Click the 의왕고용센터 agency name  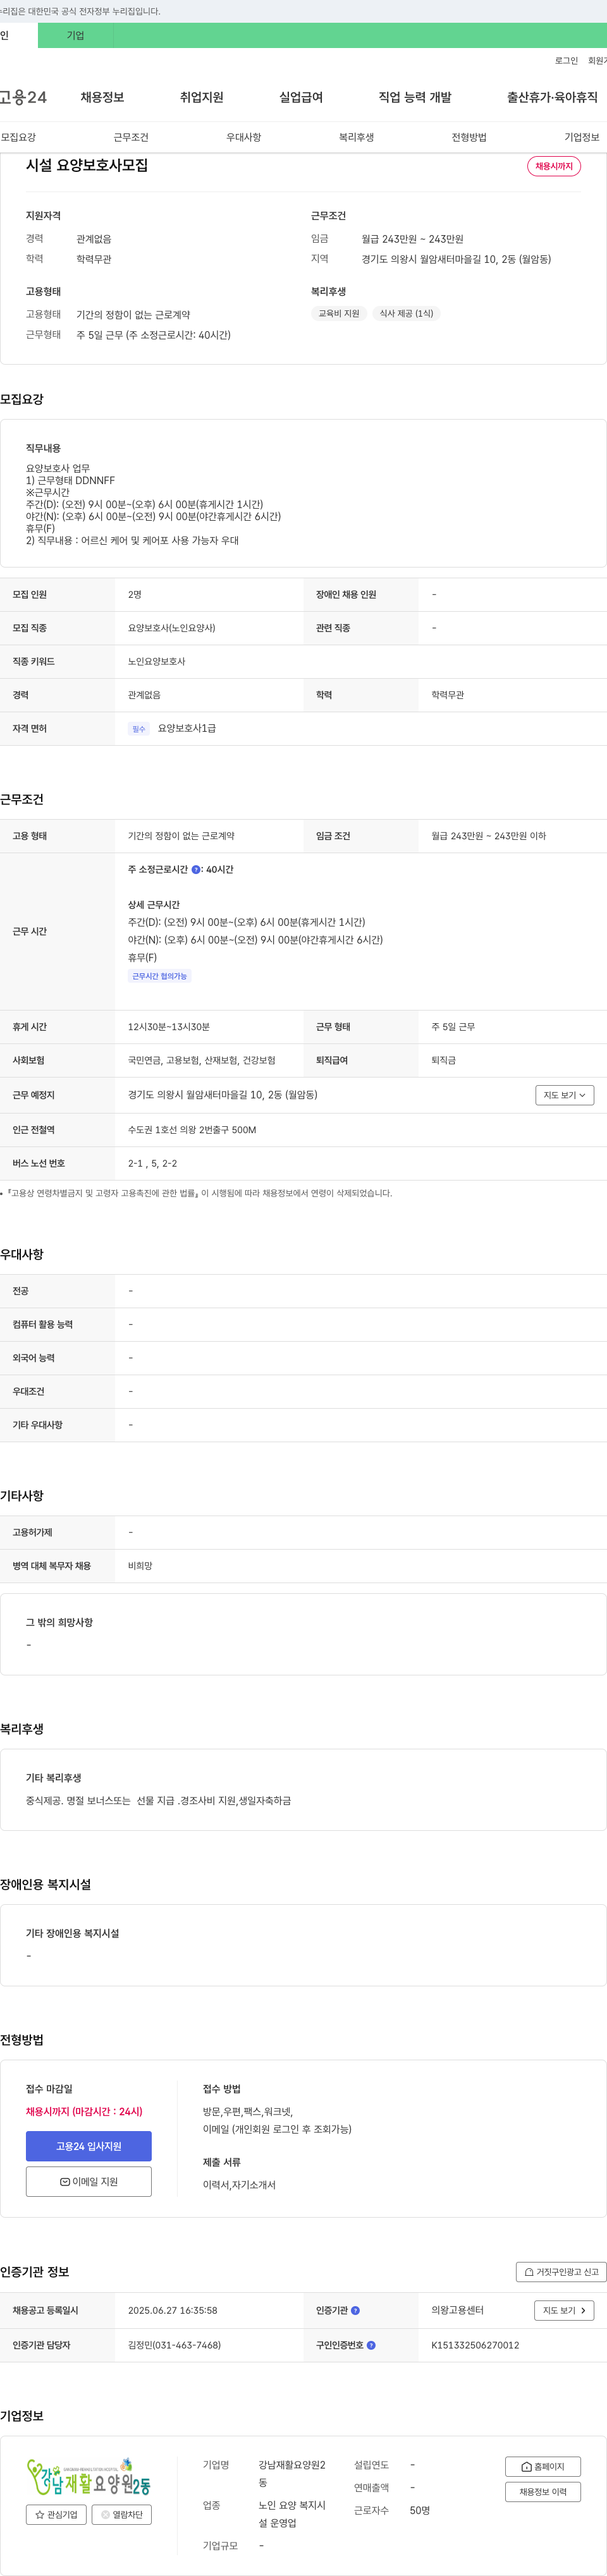click(x=457, y=2310)
